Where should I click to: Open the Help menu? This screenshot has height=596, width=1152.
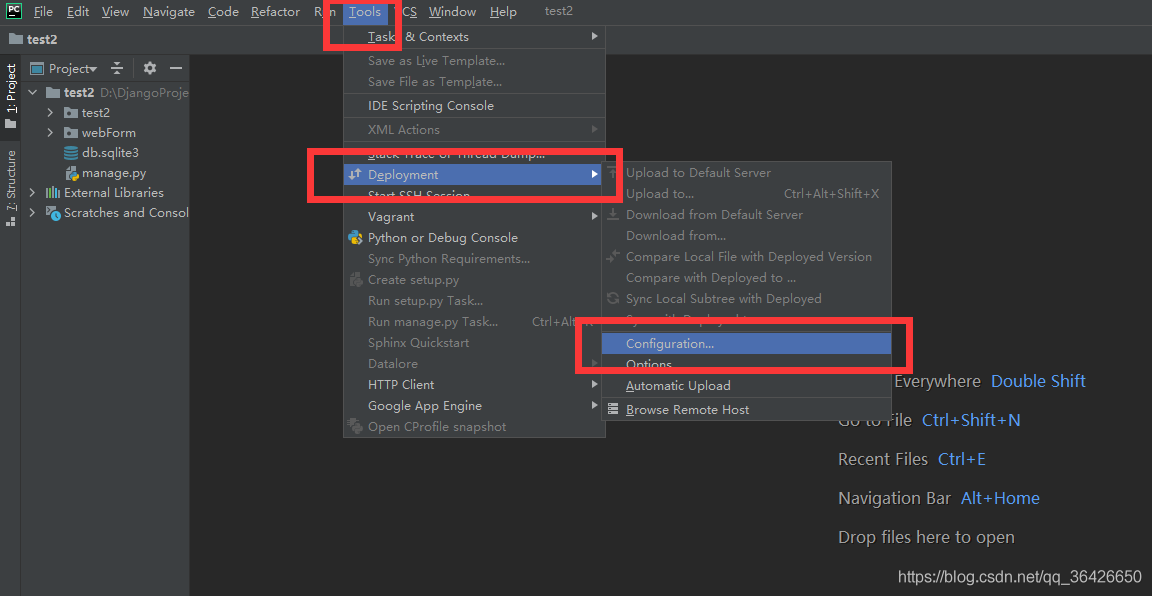pos(503,12)
